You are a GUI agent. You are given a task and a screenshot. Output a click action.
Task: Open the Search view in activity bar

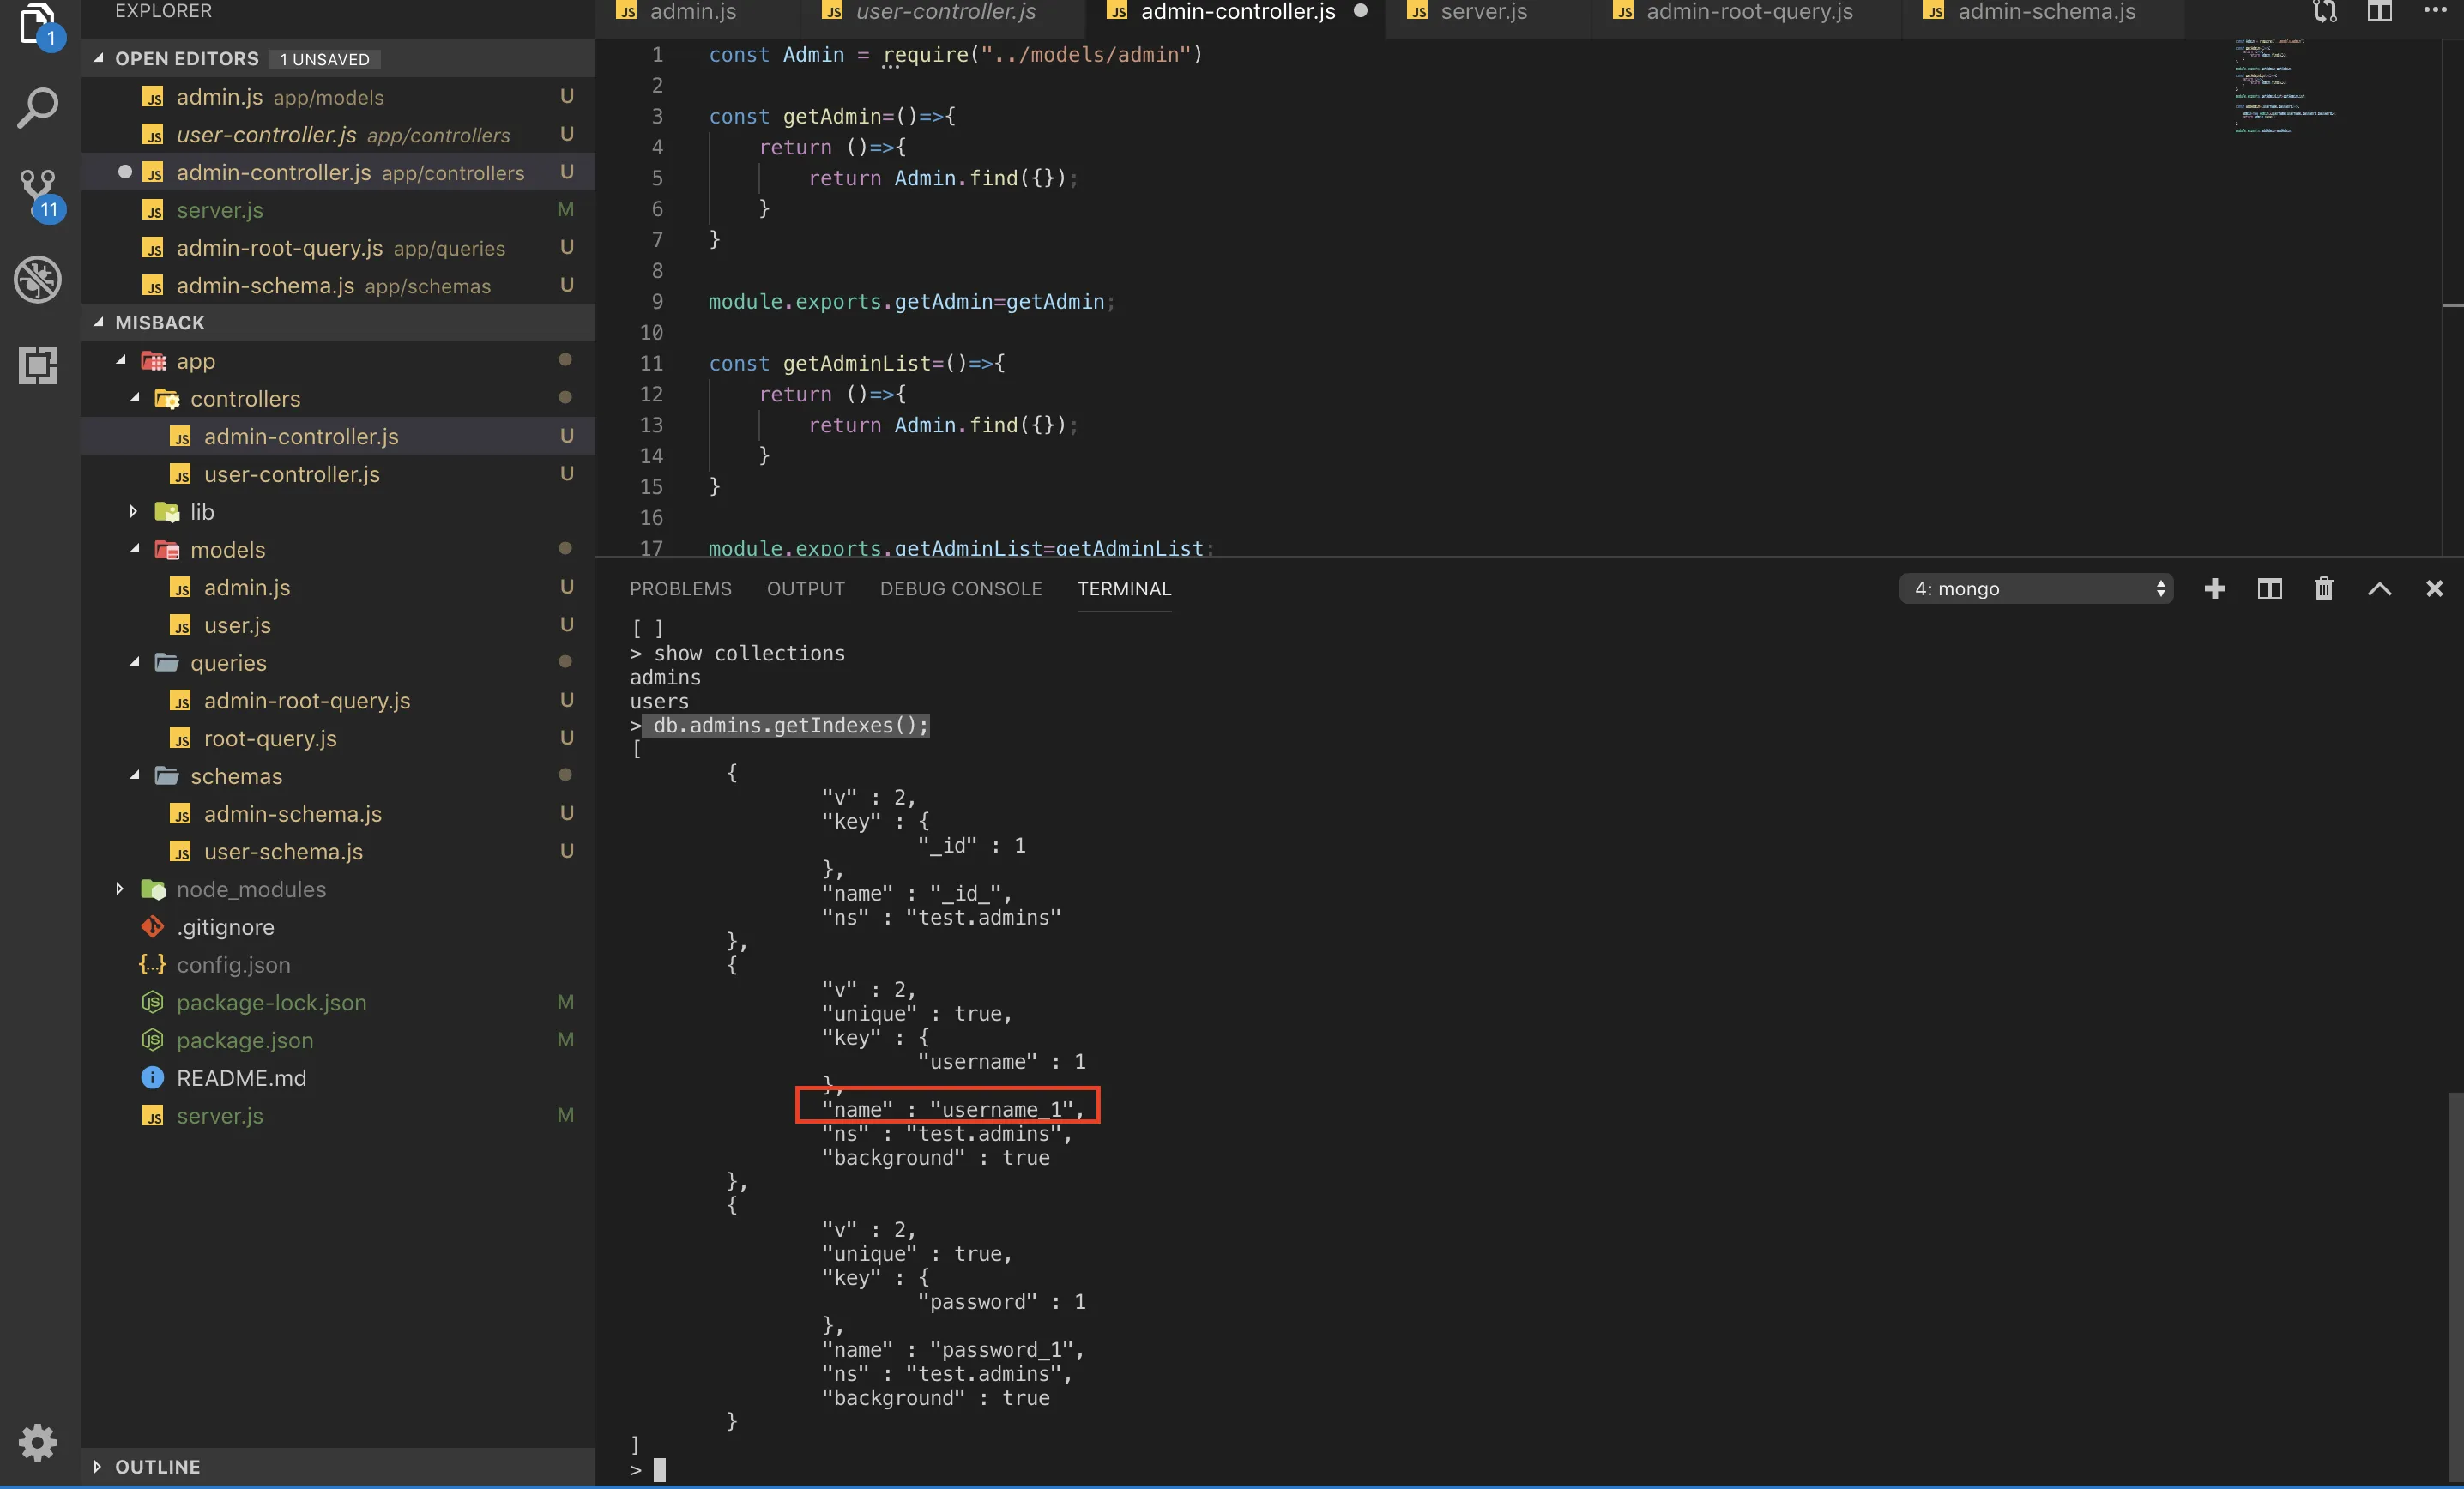38,108
